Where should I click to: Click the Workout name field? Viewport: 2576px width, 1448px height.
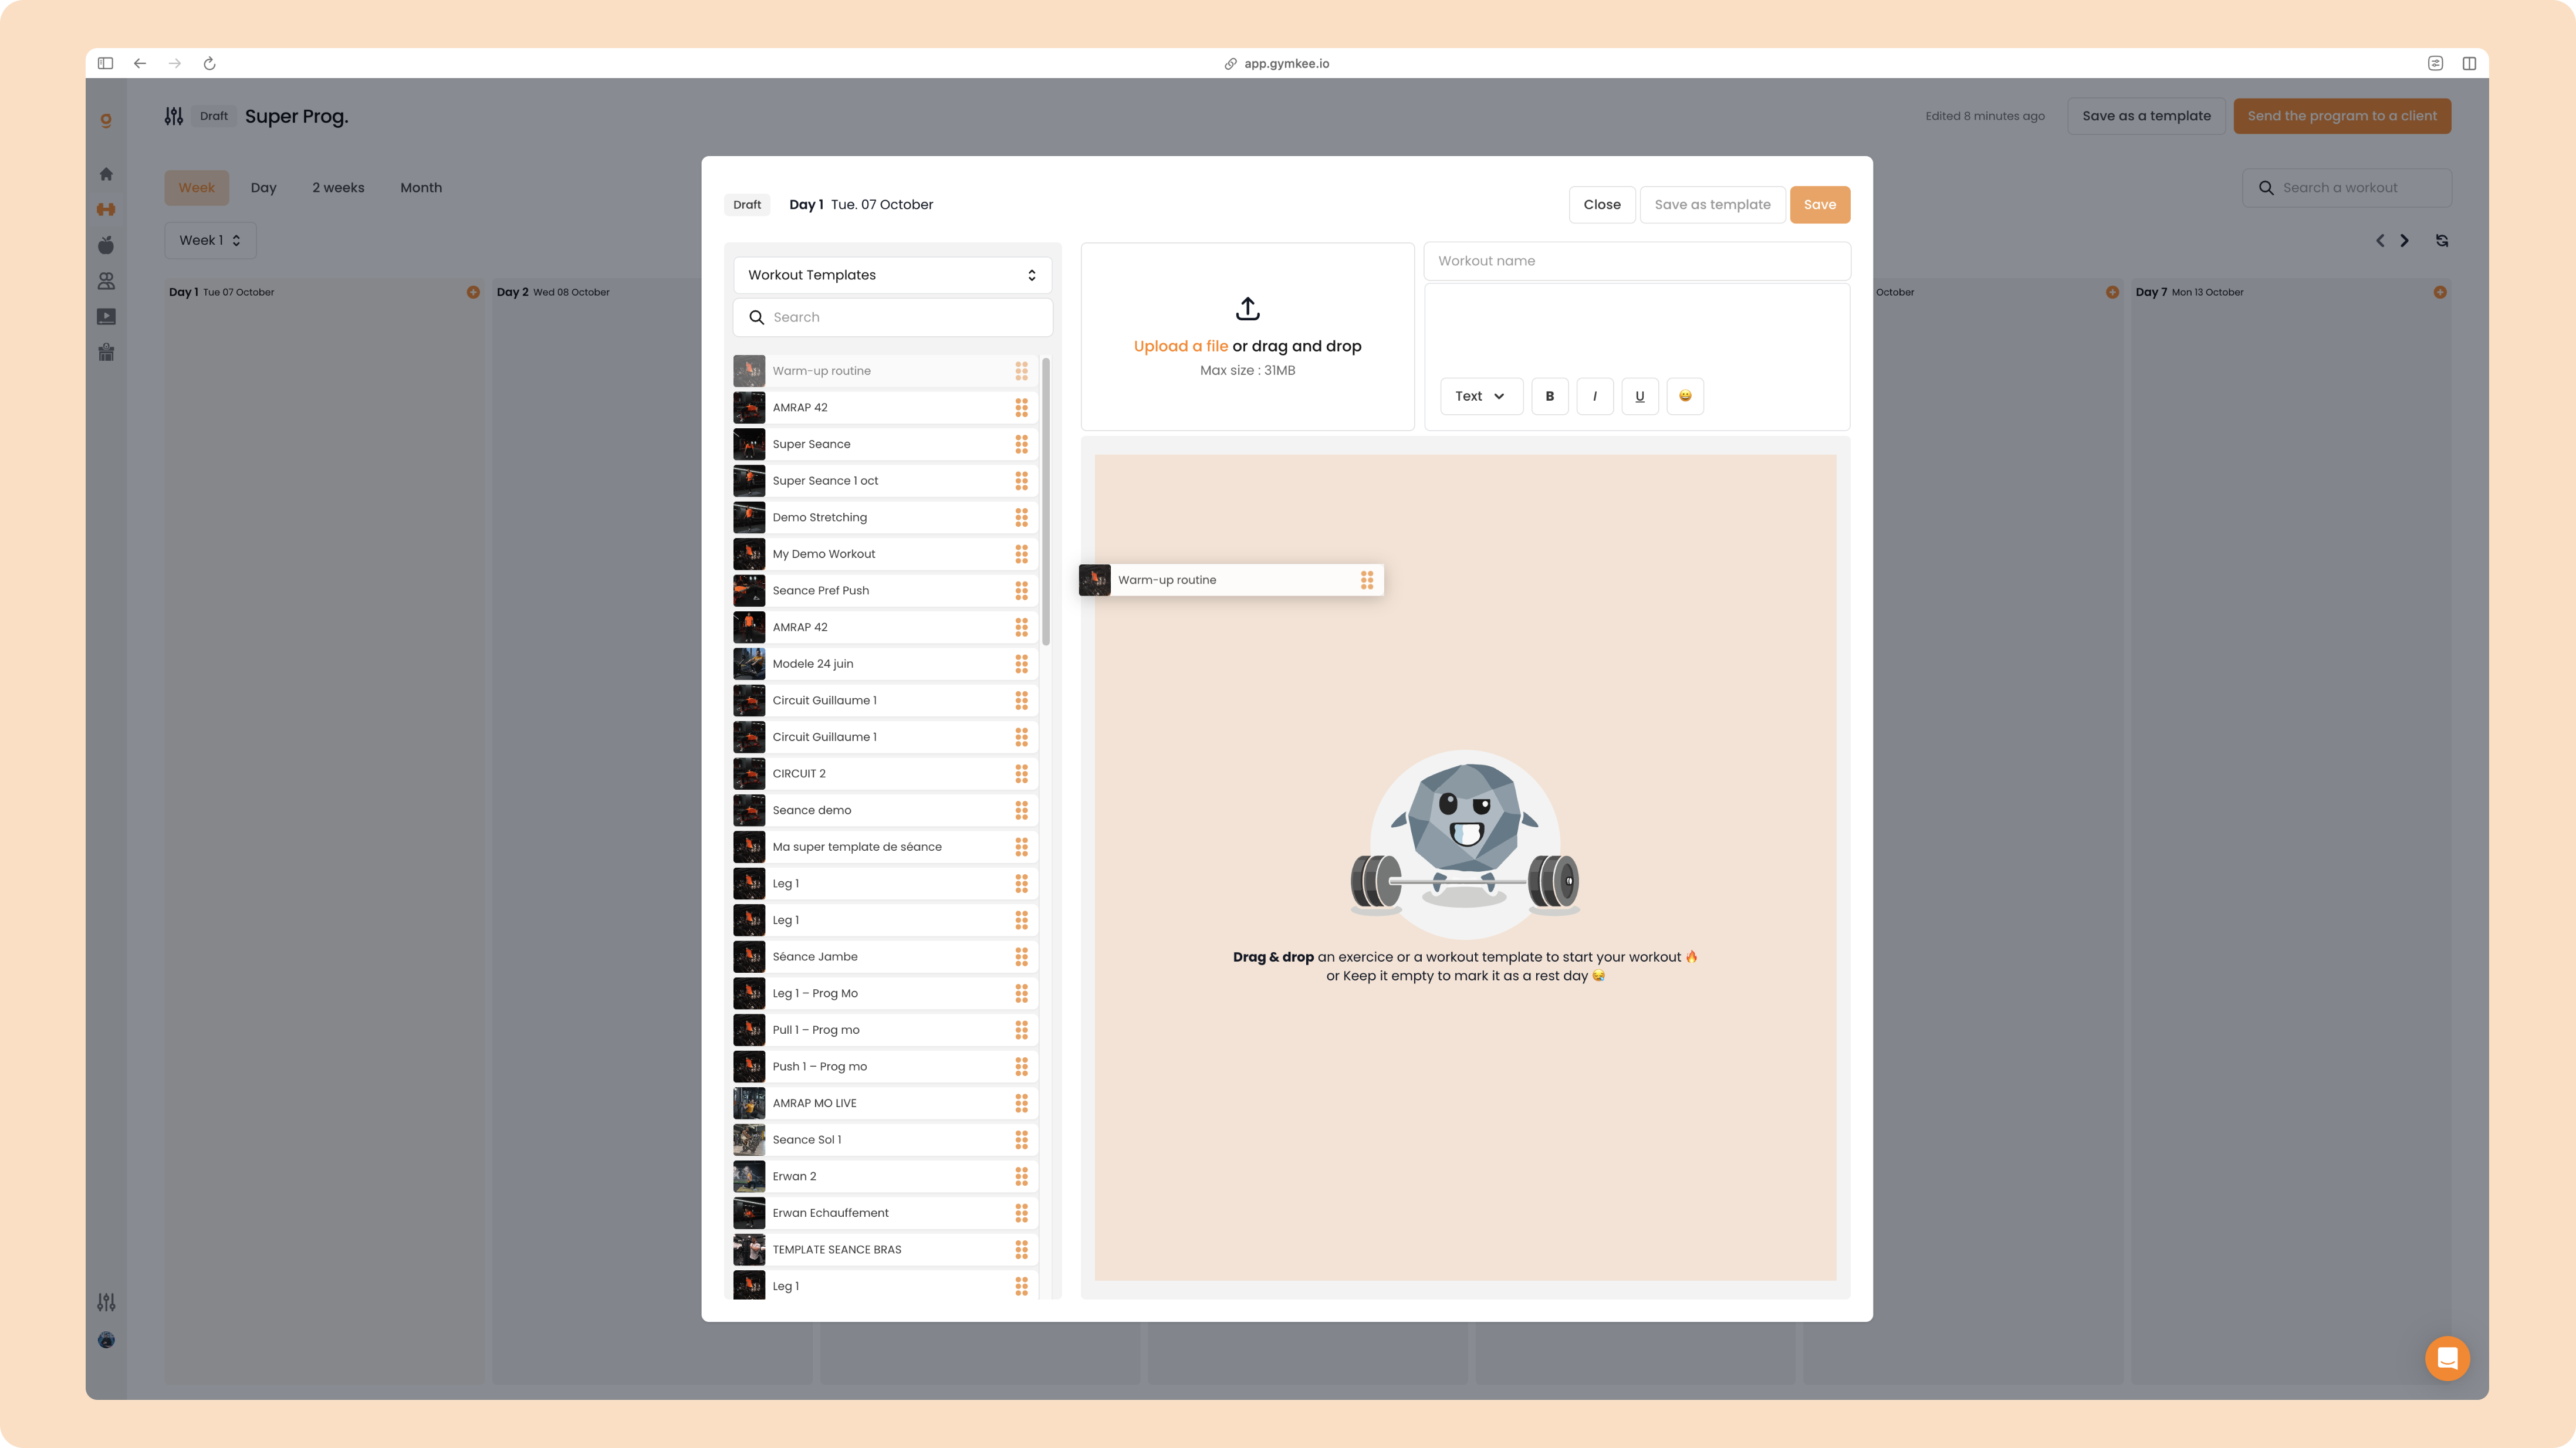(1636, 261)
